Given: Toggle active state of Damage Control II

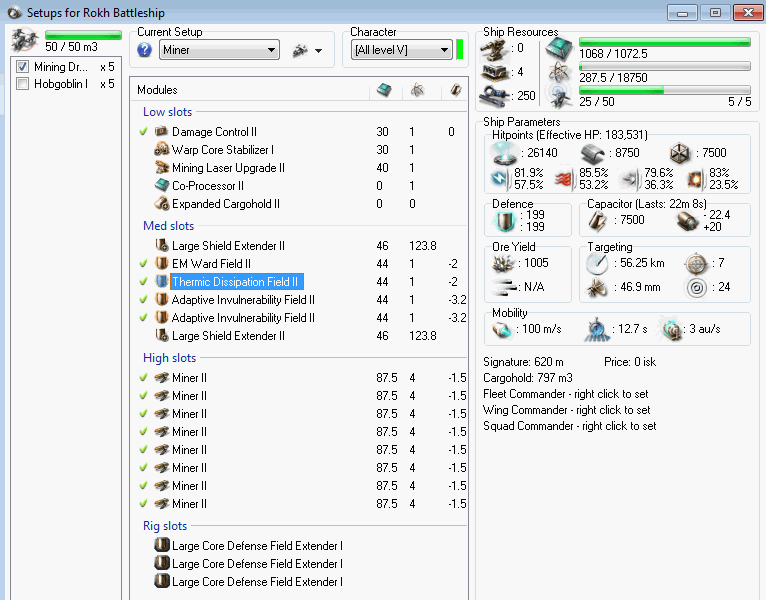Looking at the screenshot, I should pos(143,131).
